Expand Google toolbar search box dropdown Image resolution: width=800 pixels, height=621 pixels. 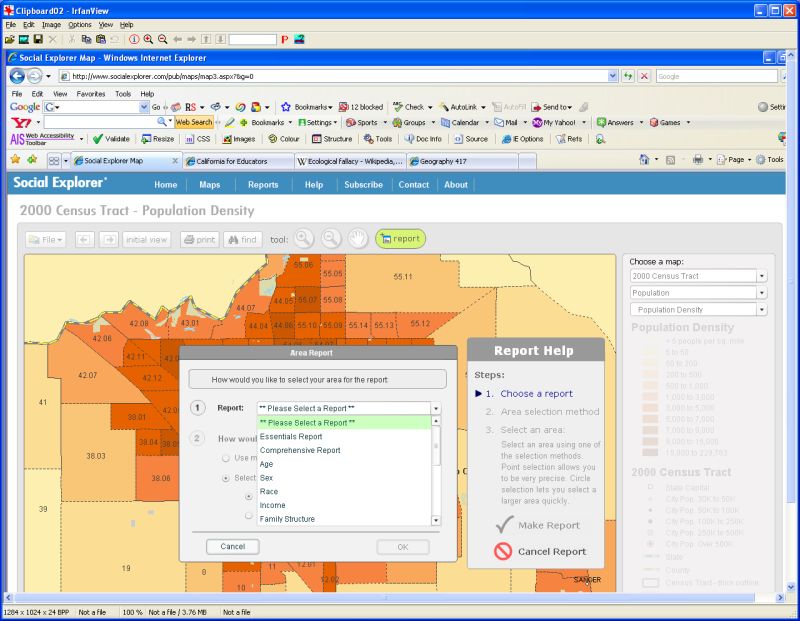point(144,107)
